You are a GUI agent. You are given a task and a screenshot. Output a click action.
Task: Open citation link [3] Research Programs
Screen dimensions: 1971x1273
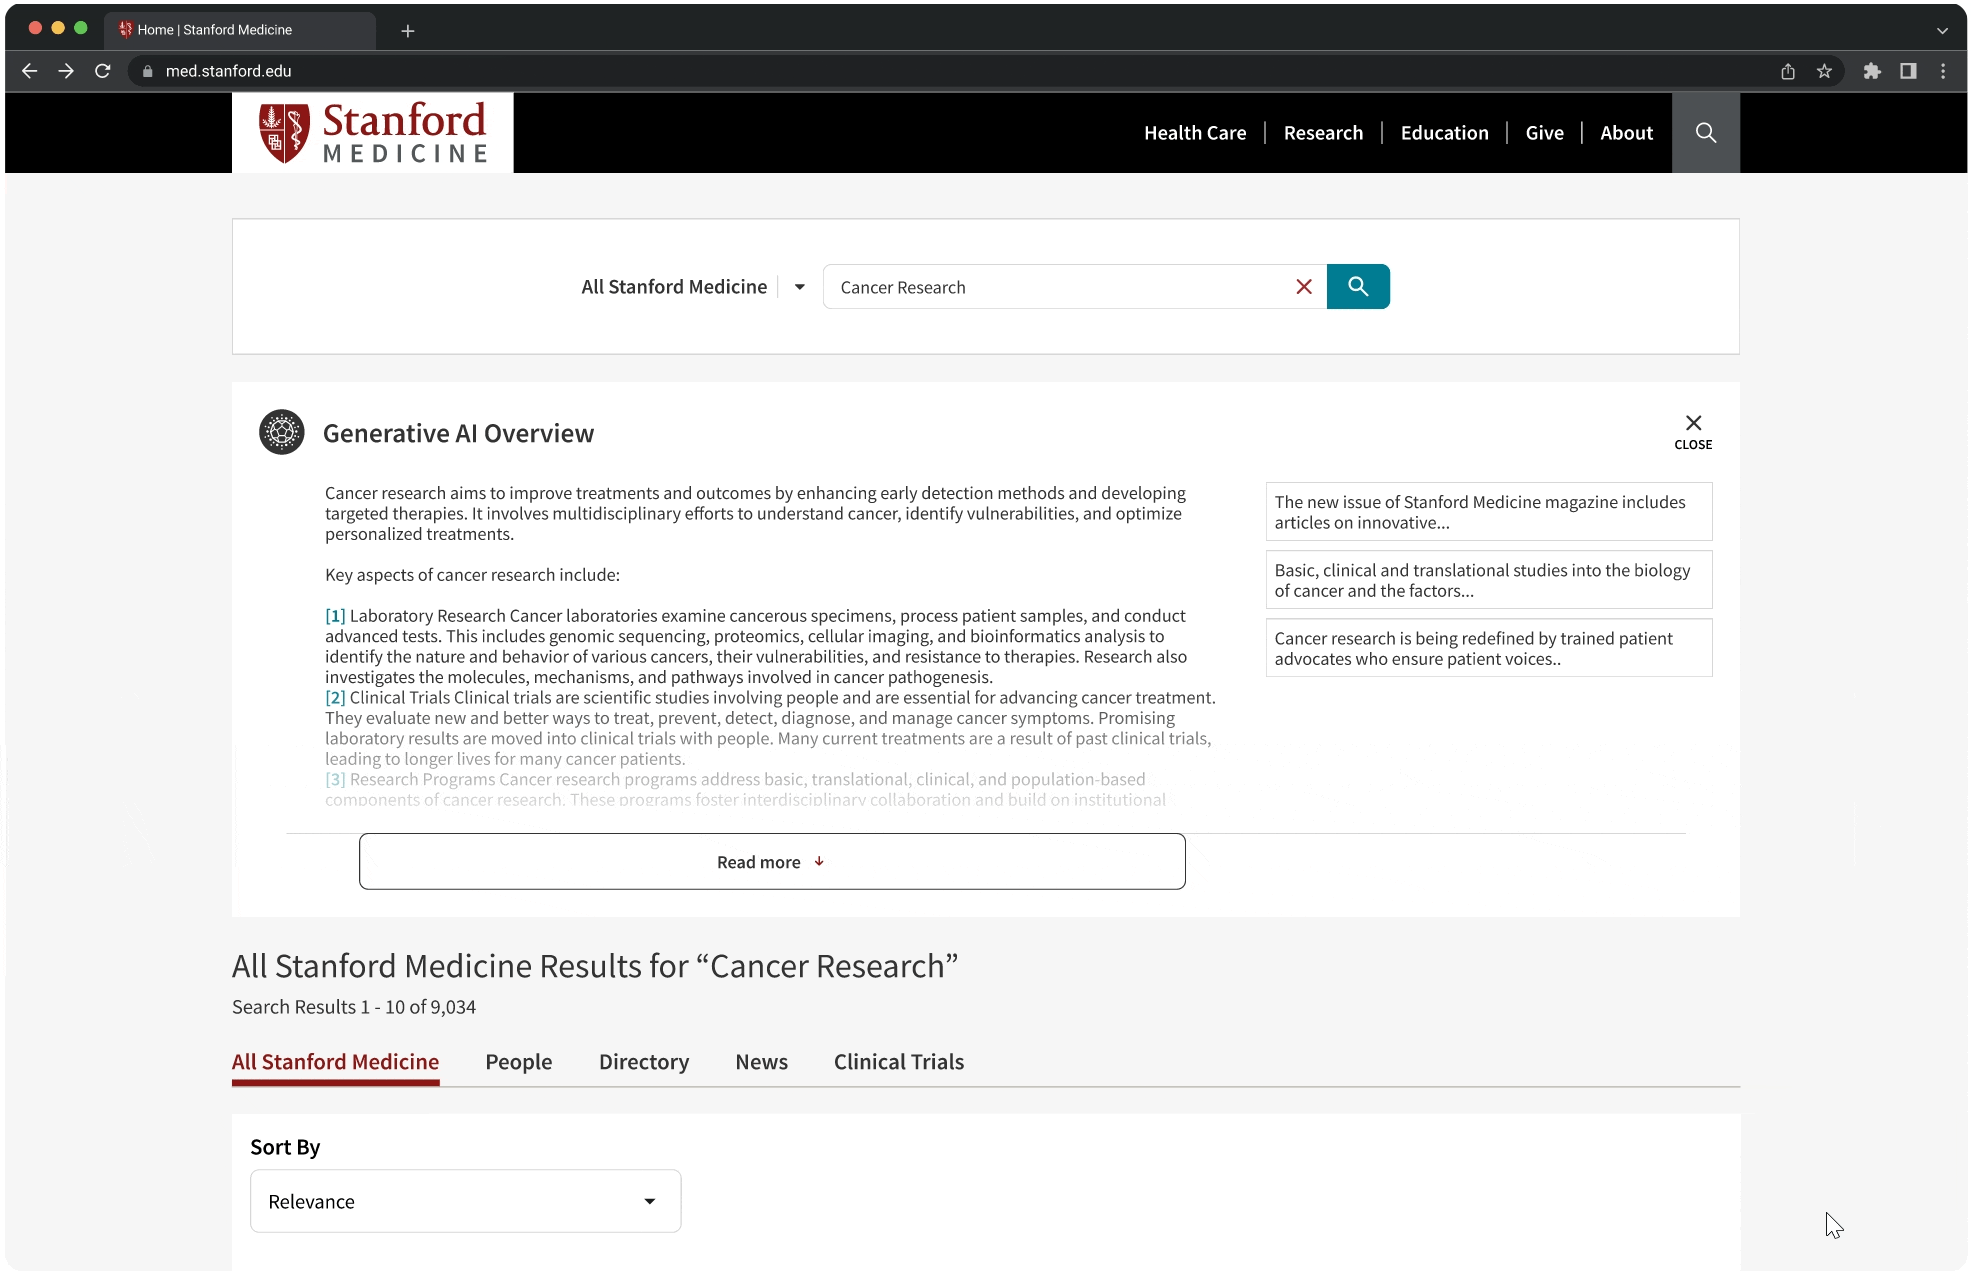(x=335, y=780)
